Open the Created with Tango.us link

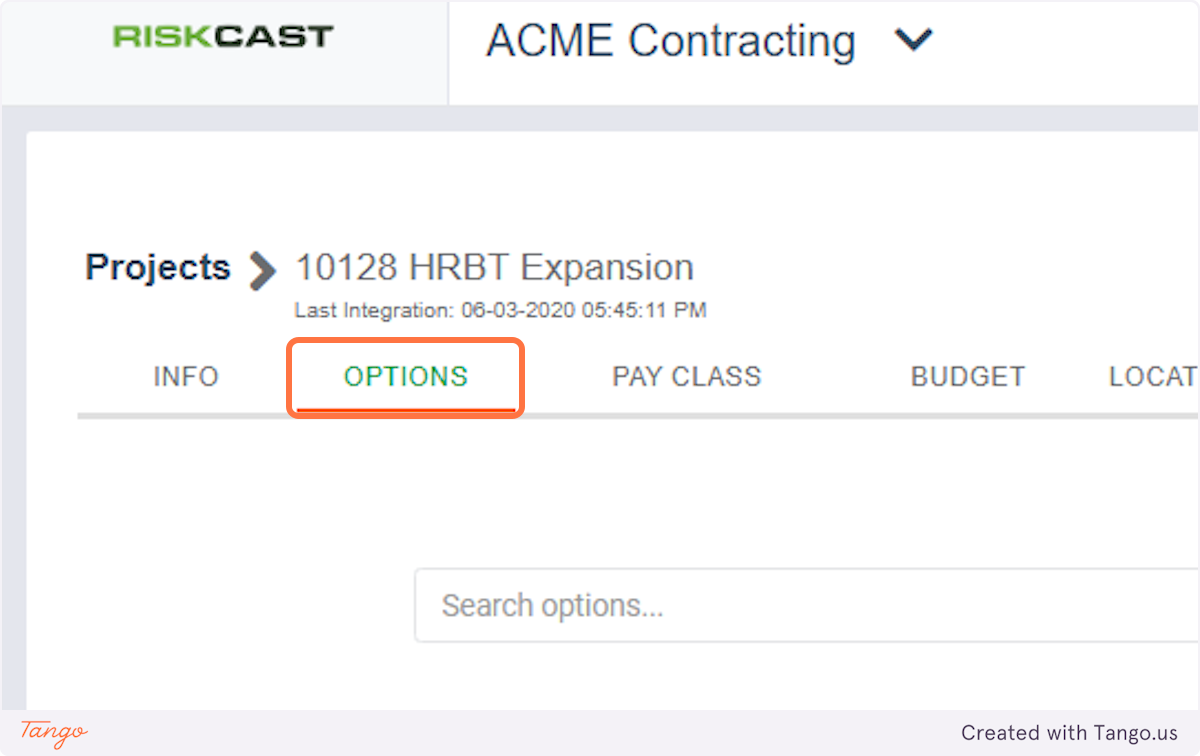[1069, 733]
